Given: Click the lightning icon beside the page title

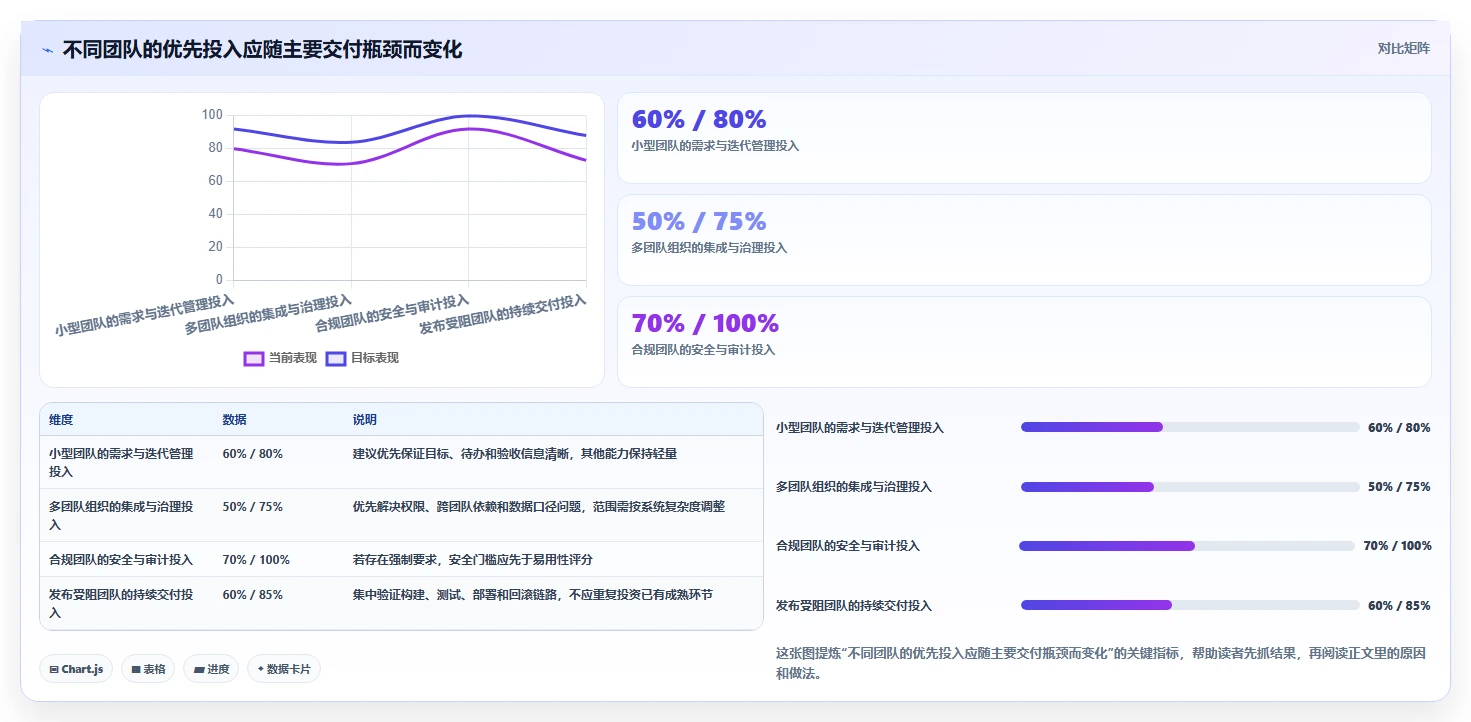Looking at the screenshot, I should (x=48, y=50).
